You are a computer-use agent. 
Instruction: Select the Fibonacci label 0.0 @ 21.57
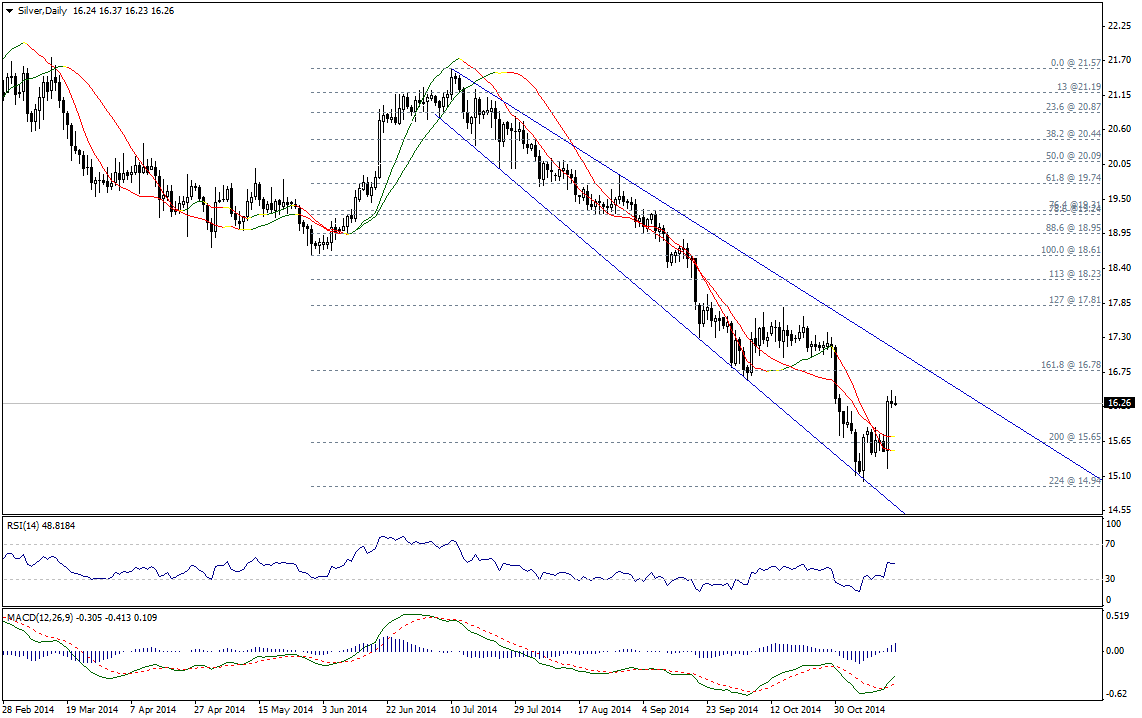click(x=1076, y=63)
